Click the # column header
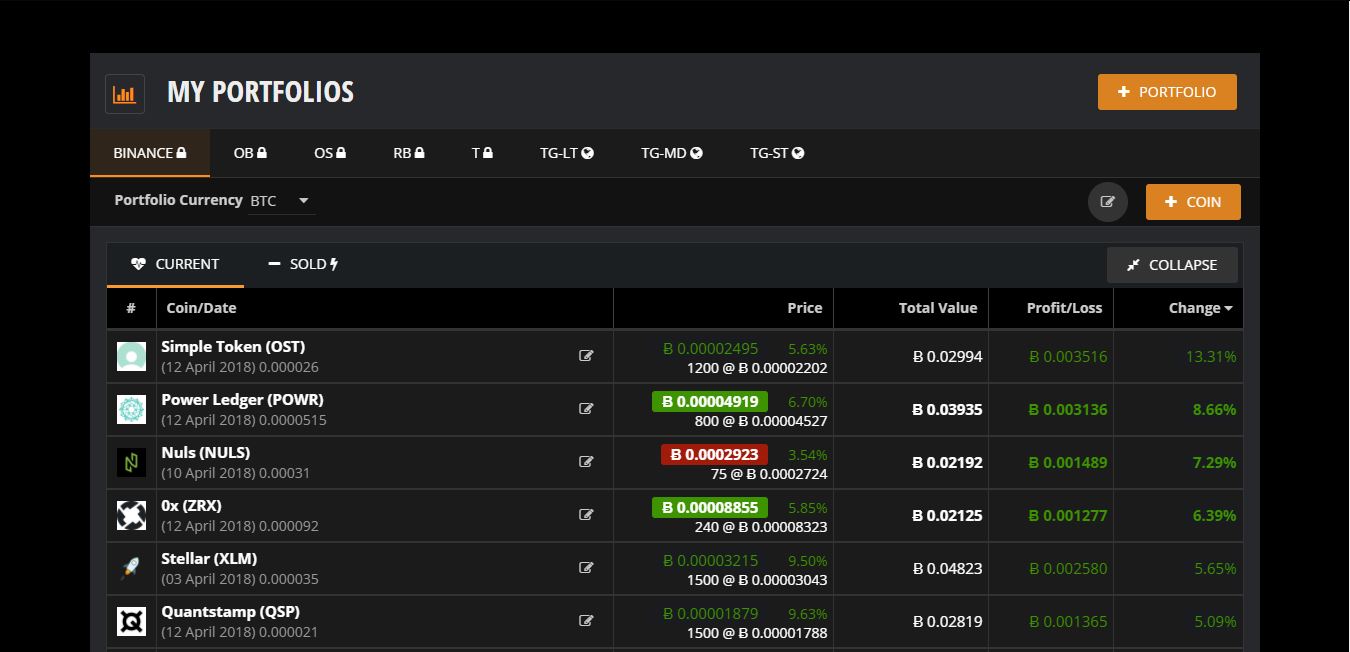Image resolution: width=1350 pixels, height=652 pixels. (131, 308)
